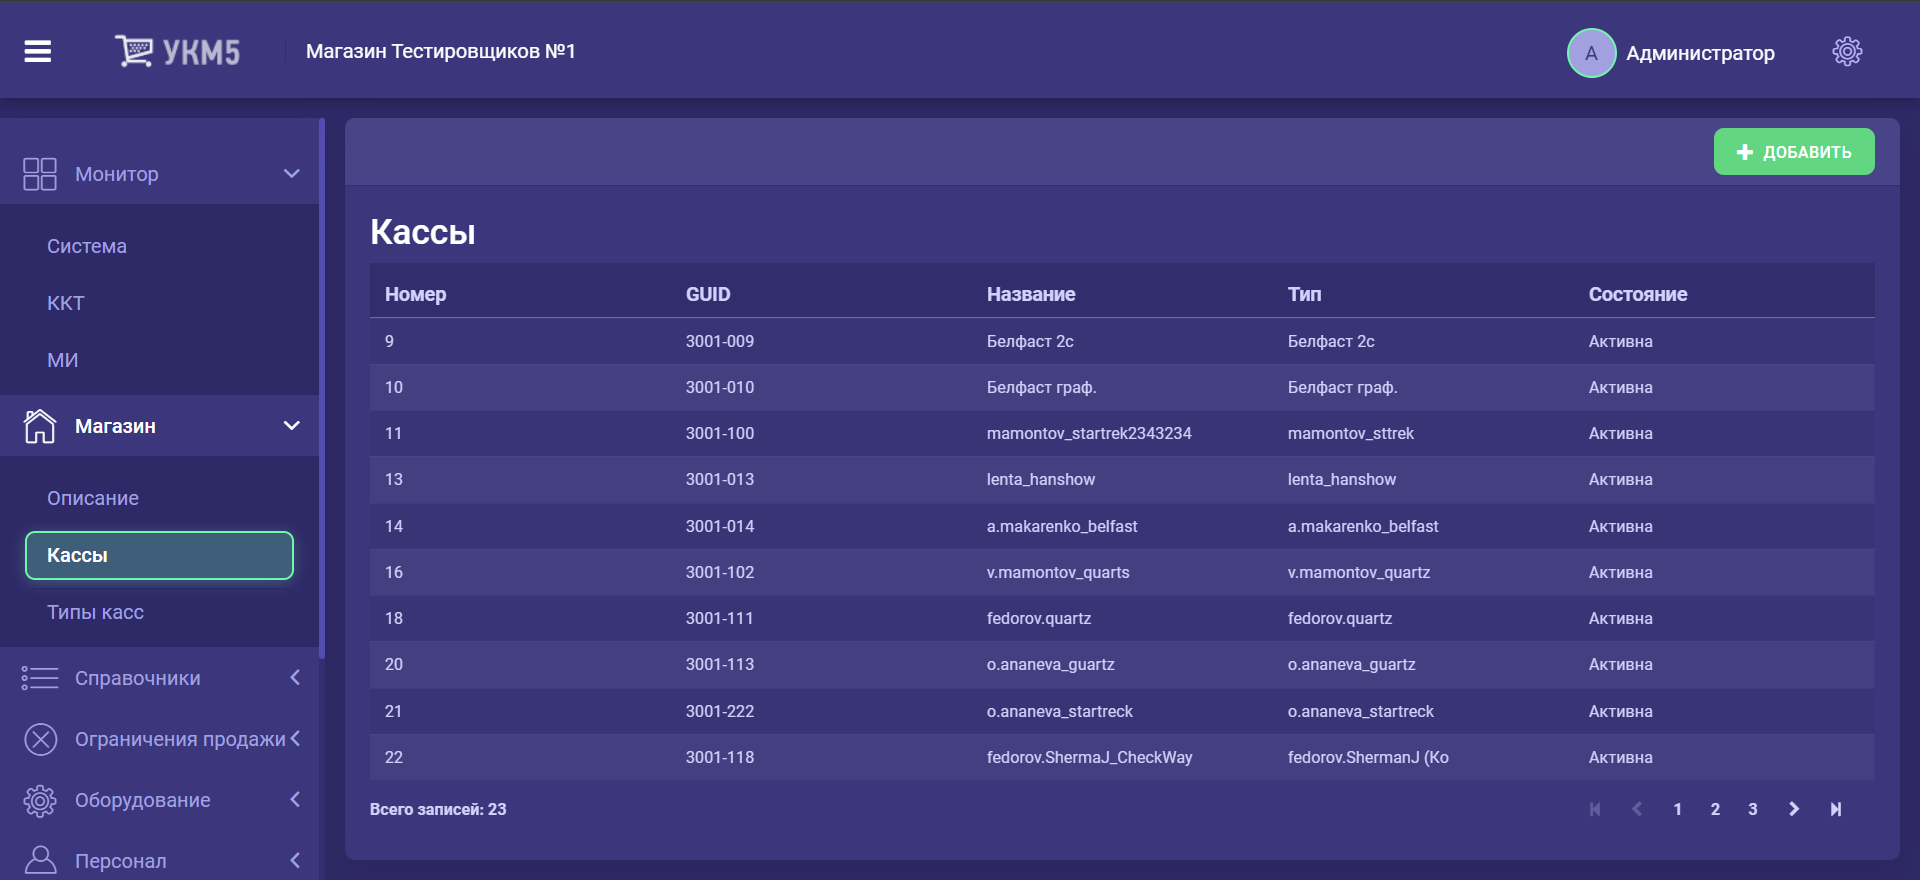This screenshot has width=1920, height=880.
Task: Collapse the Монитор section chevron
Action: [x=292, y=174]
